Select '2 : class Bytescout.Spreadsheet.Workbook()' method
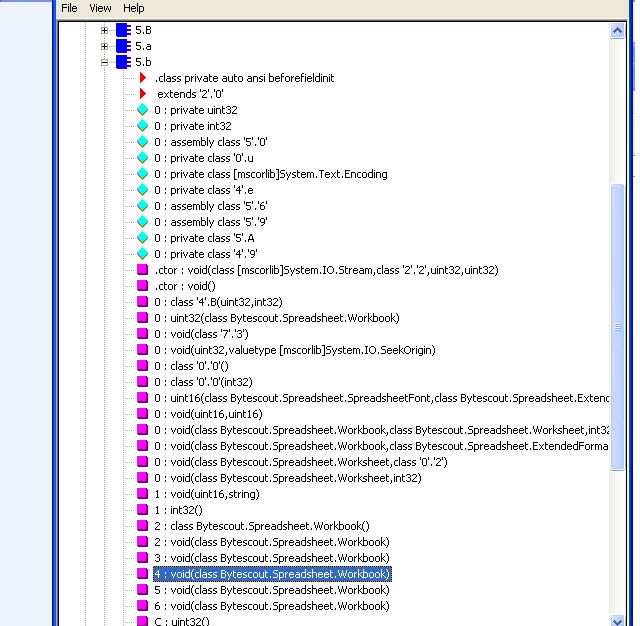The height and width of the screenshot is (626, 640). tap(262, 526)
